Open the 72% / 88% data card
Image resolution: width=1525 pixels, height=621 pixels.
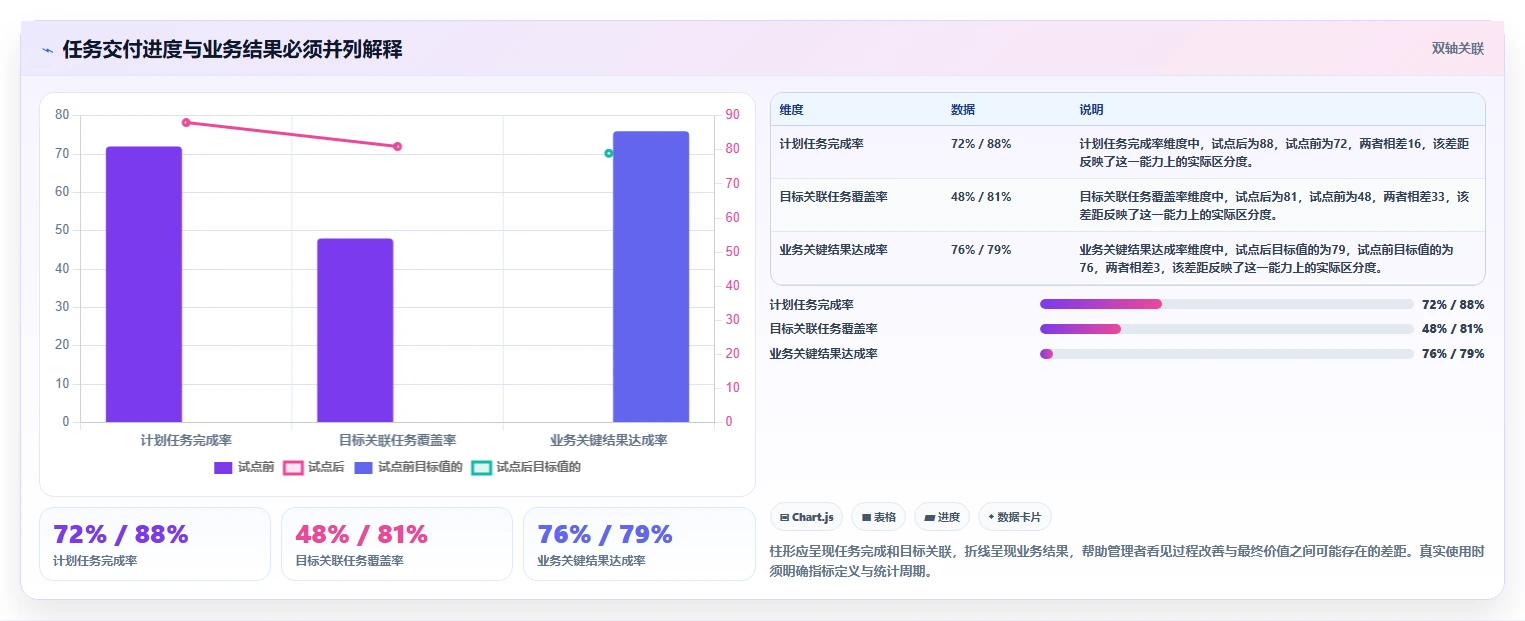(155, 544)
